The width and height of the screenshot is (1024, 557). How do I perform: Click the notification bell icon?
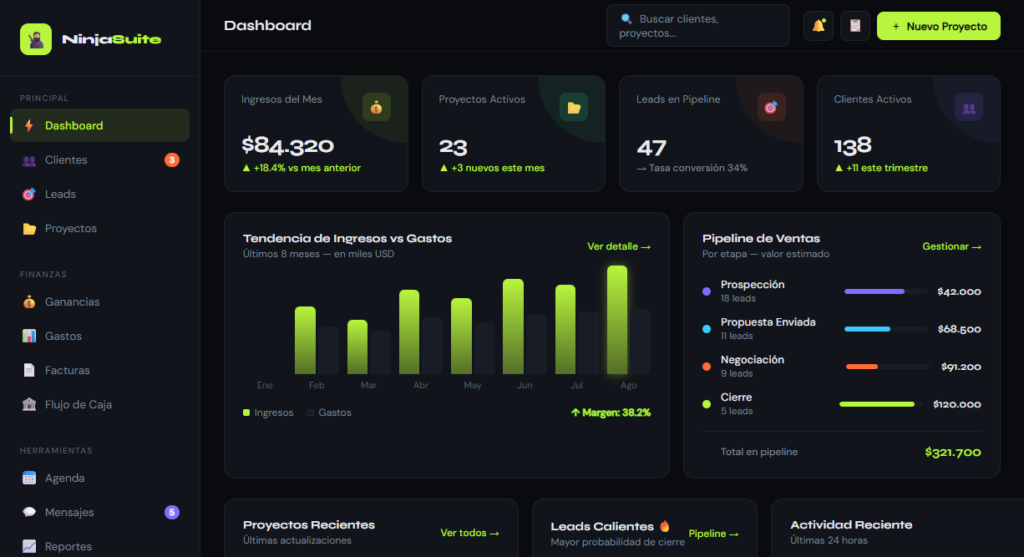(818, 26)
